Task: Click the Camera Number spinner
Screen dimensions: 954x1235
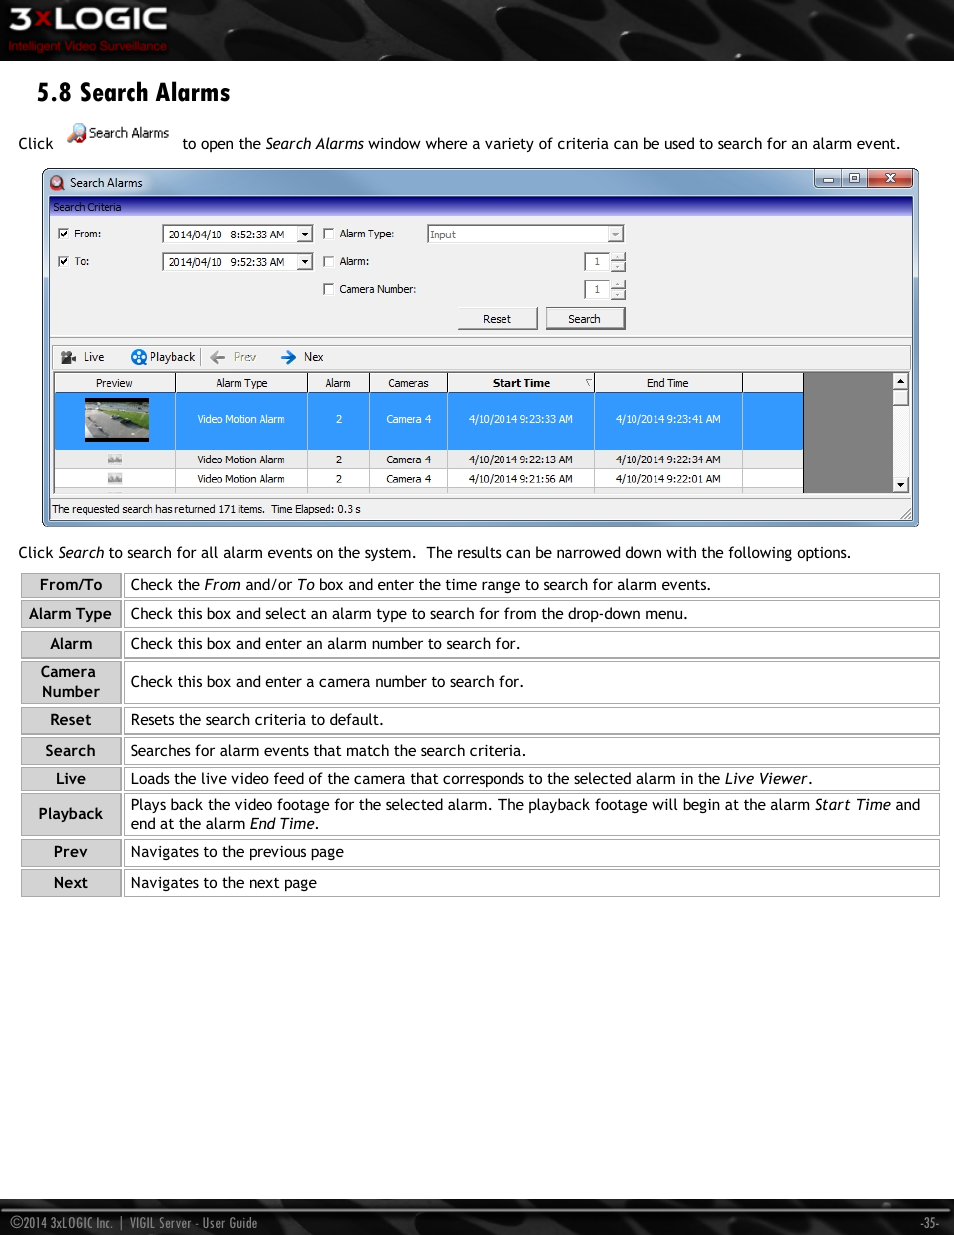Action: pos(619,290)
